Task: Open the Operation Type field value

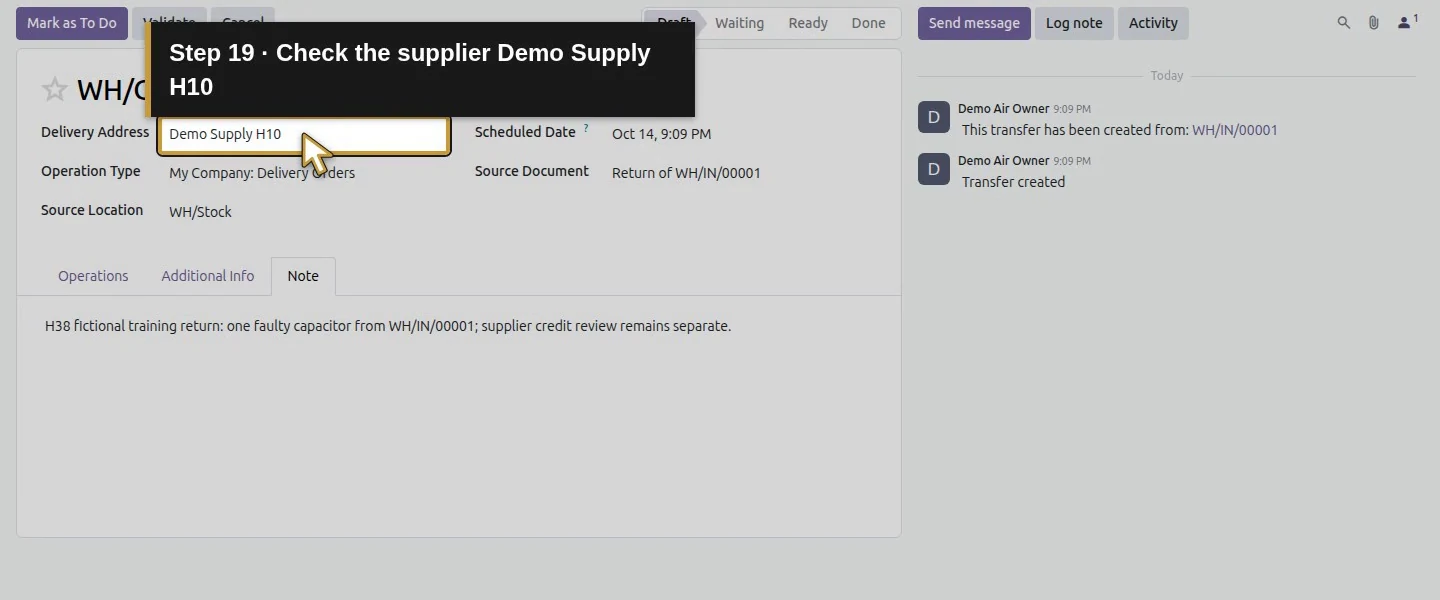Action: click(262, 173)
